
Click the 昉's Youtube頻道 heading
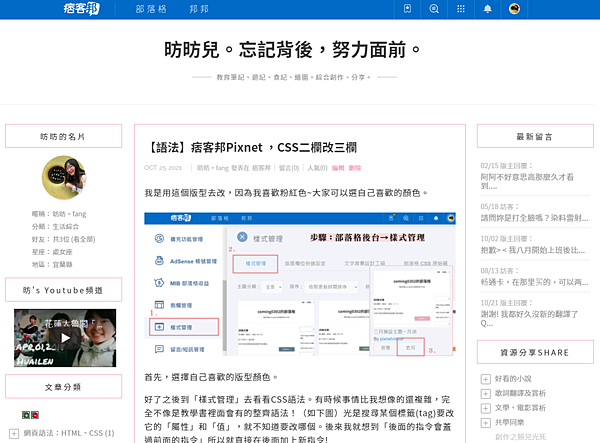(x=64, y=290)
